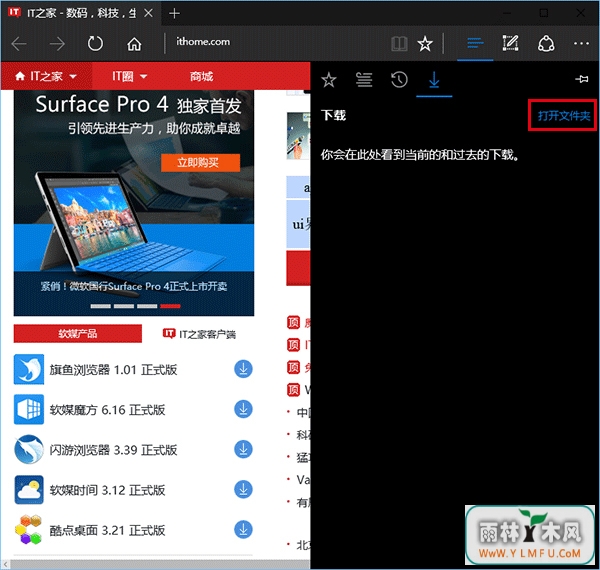Download 旗鱼浏览器 1.01 正式版
600x570 pixels.
click(243, 369)
